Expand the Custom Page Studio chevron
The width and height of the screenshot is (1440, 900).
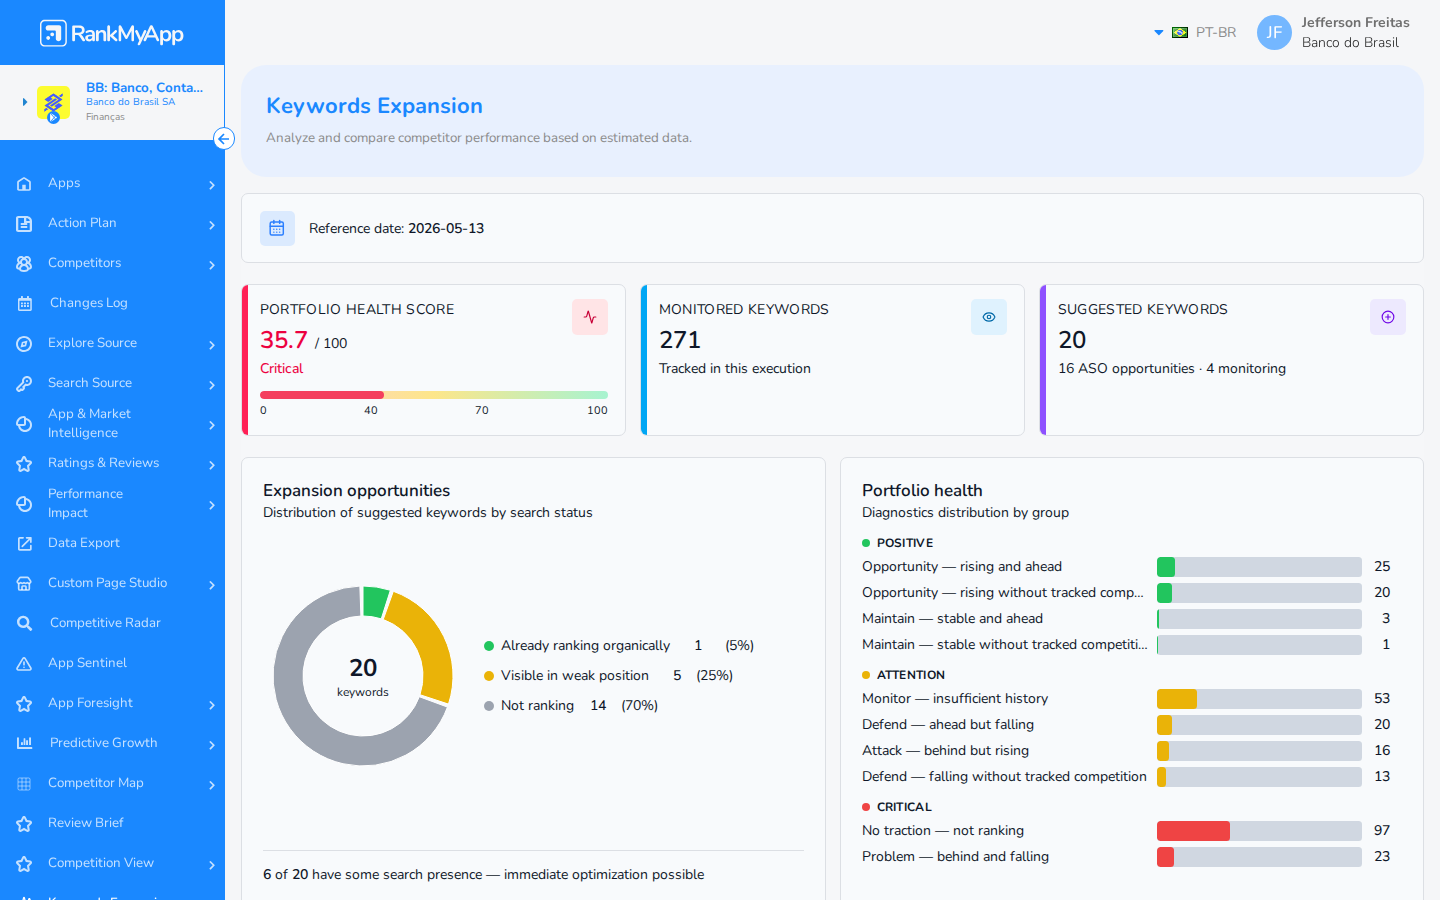point(212,585)
